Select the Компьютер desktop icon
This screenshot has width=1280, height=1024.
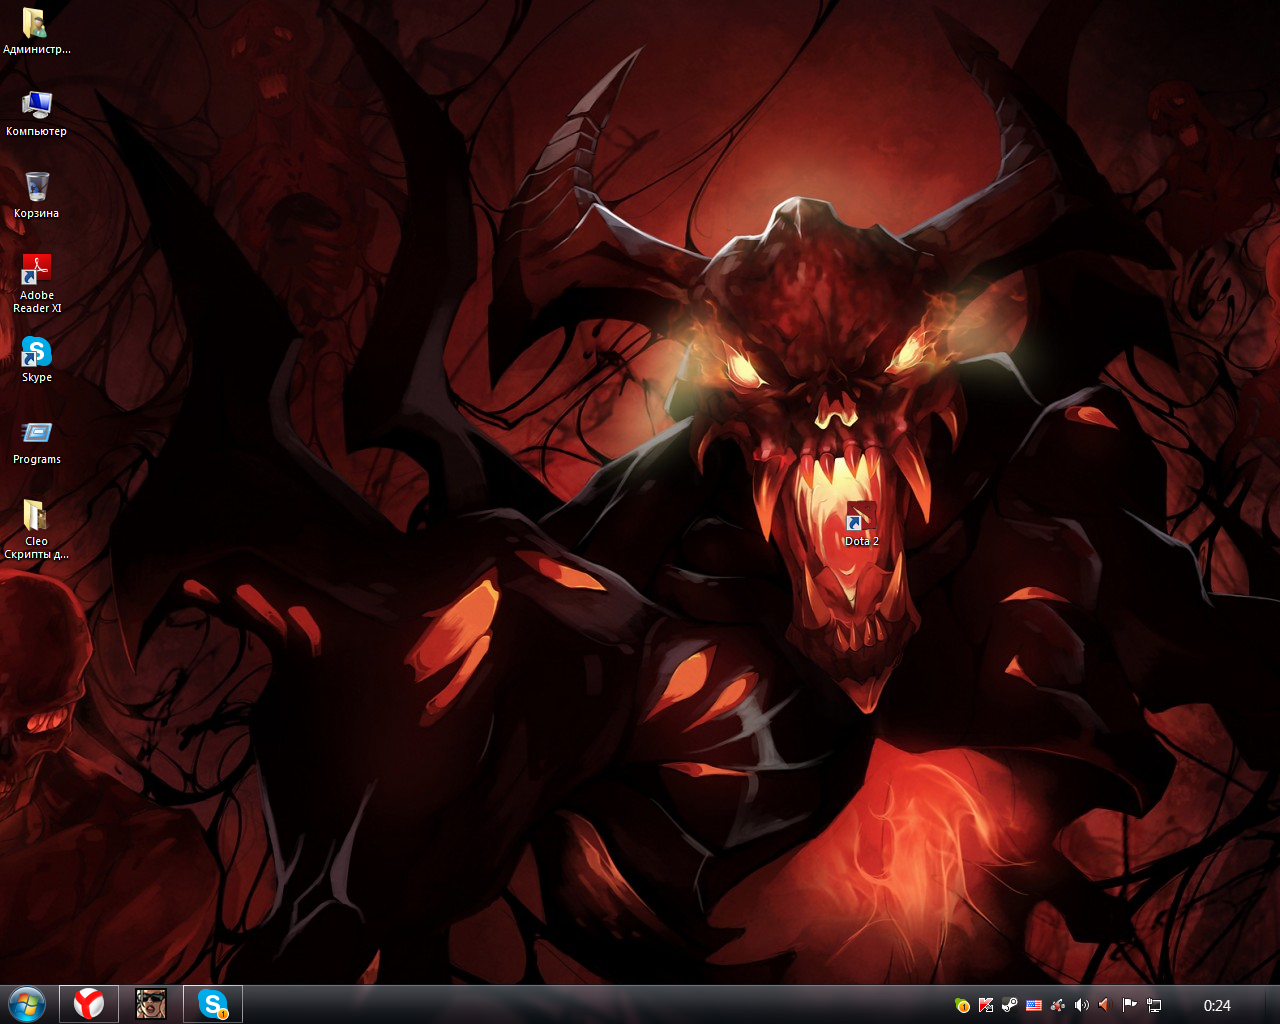click(x=36, y=112)
